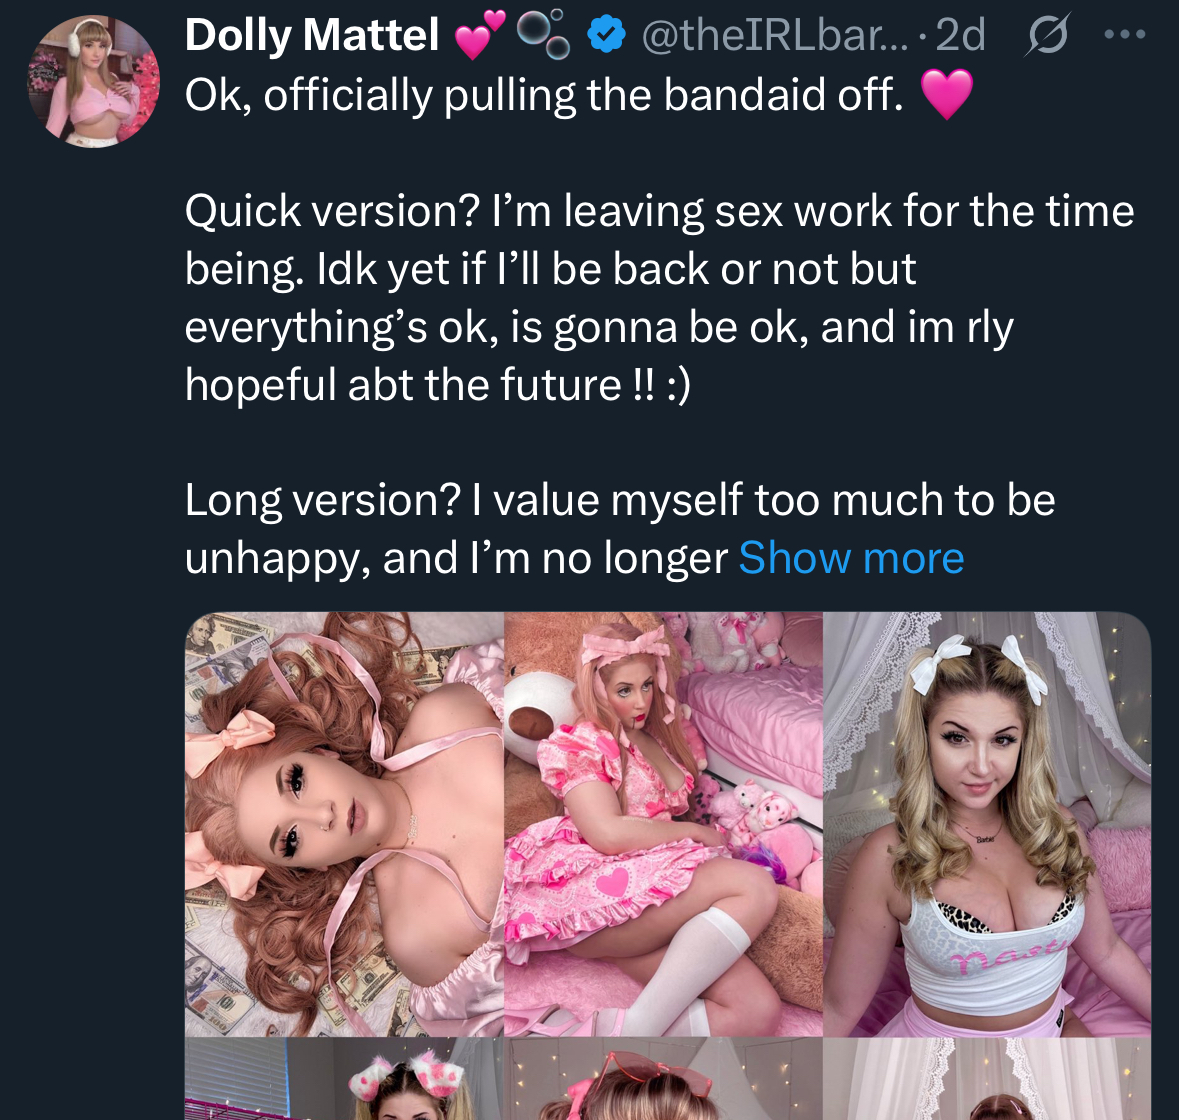This screenshot has width=1179, height=1120.
Task: Click the 'Ok, officially pulling' text line
Action: click(544, 96)
